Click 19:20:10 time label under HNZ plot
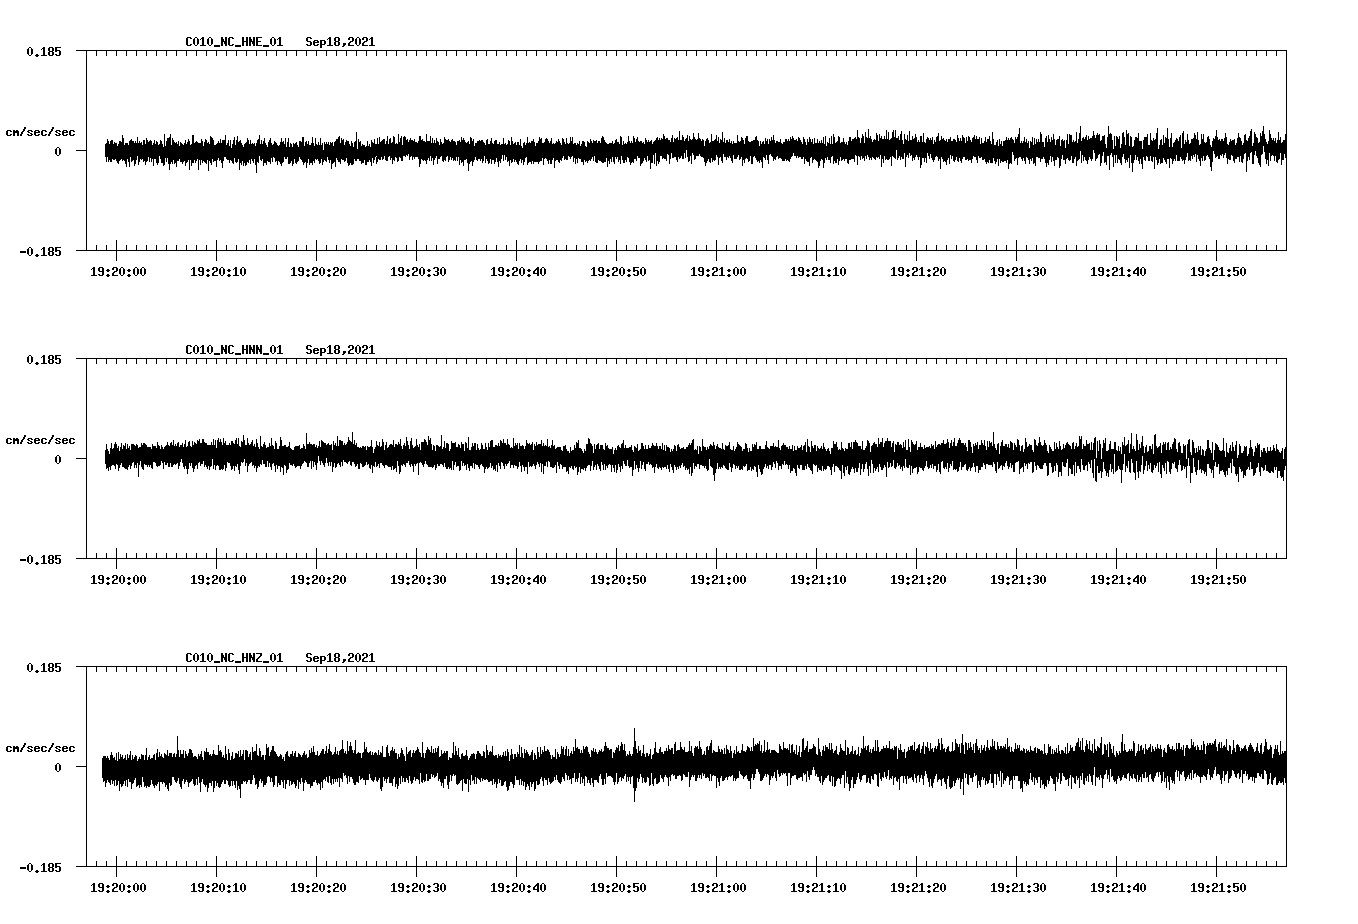 point(218,887)
